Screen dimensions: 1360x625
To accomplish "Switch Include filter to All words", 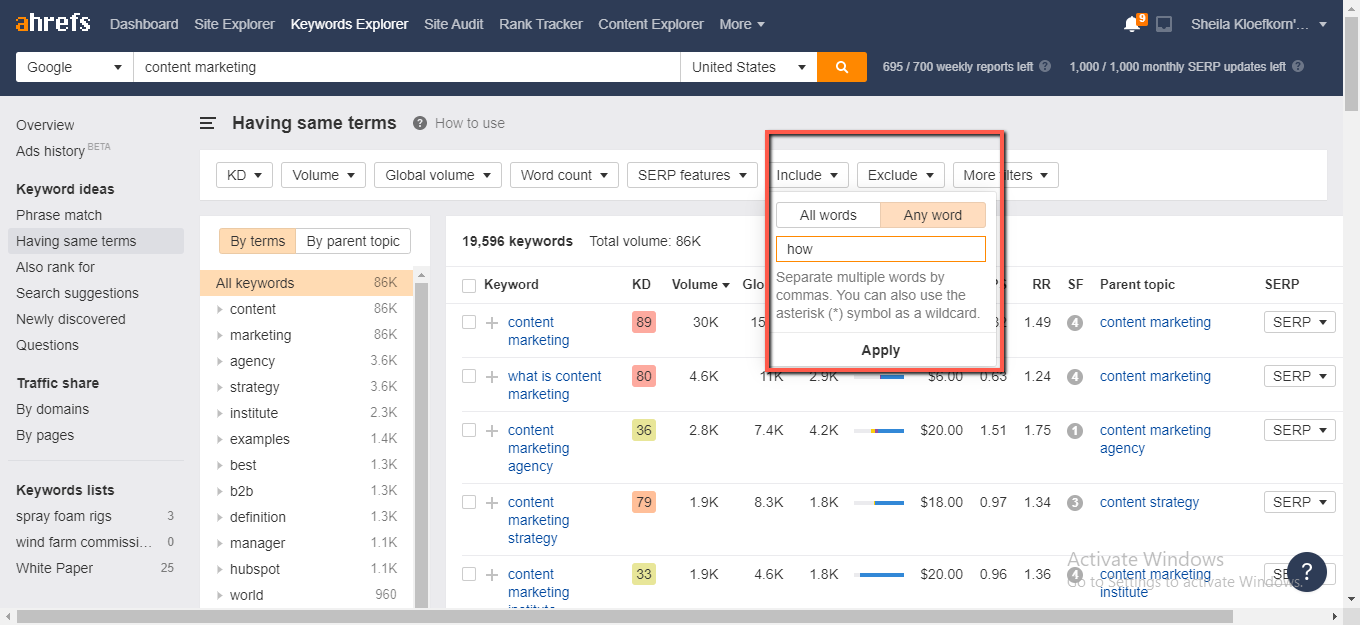I will [828, 215].
